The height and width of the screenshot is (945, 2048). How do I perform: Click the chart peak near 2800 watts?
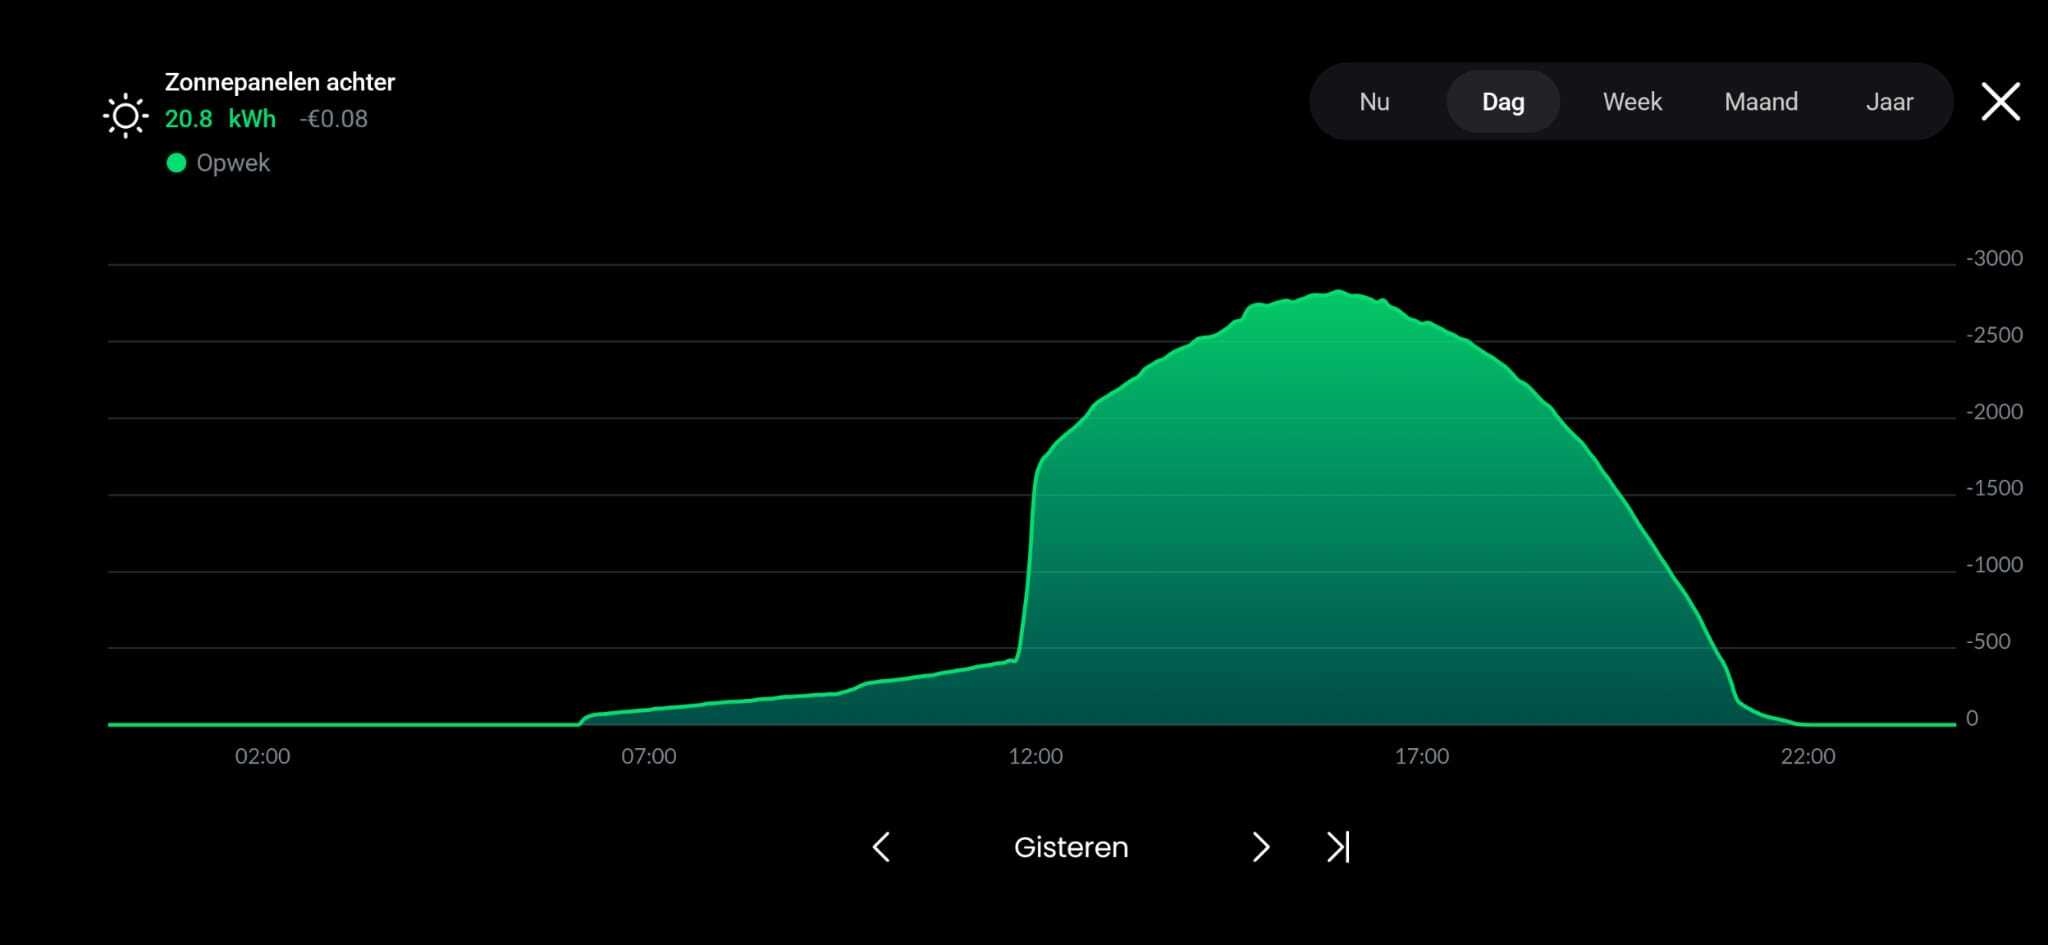[x=1338, y=292]
